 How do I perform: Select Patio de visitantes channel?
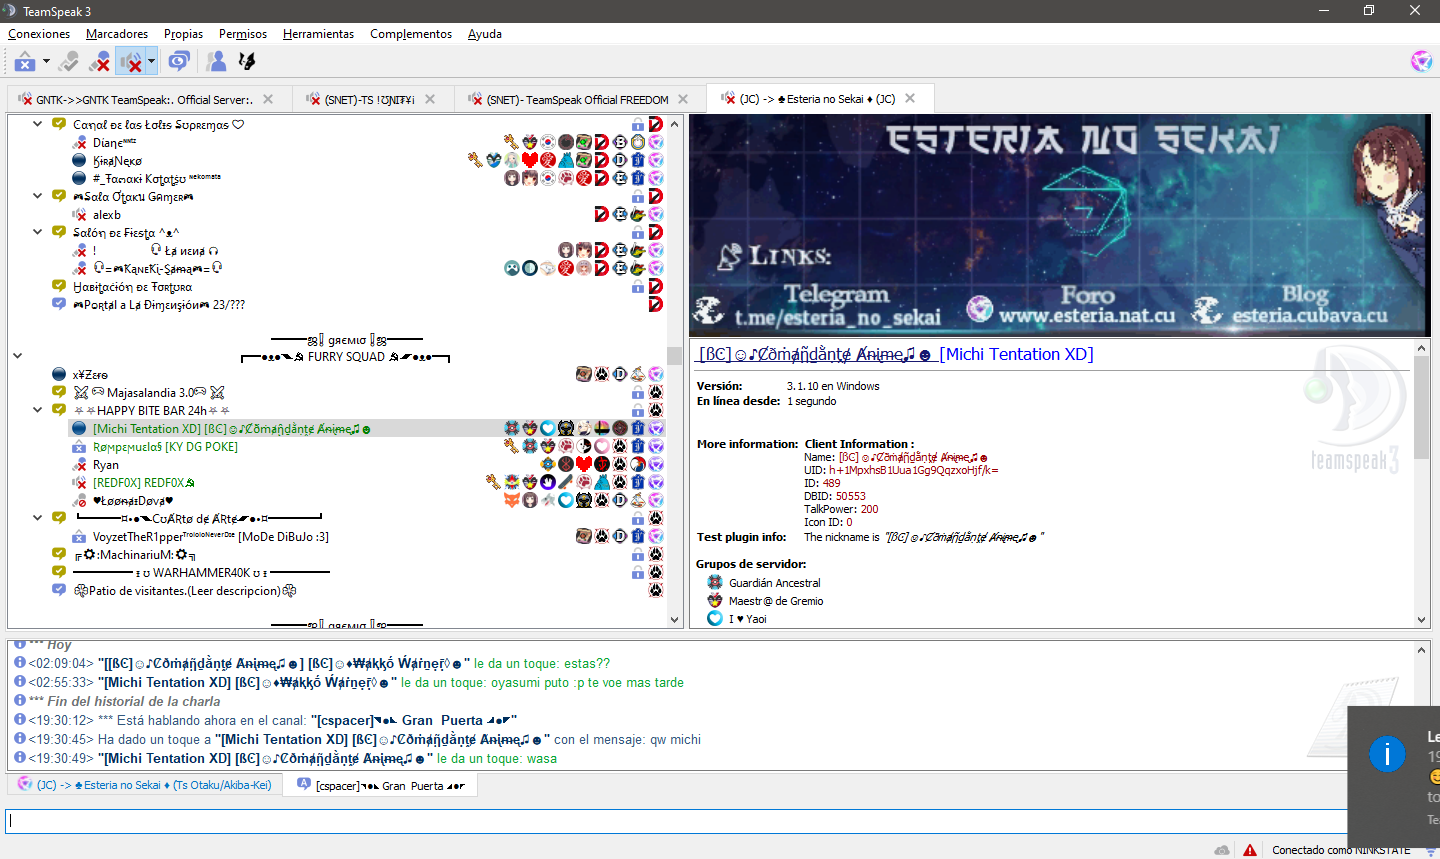(184, 591)
